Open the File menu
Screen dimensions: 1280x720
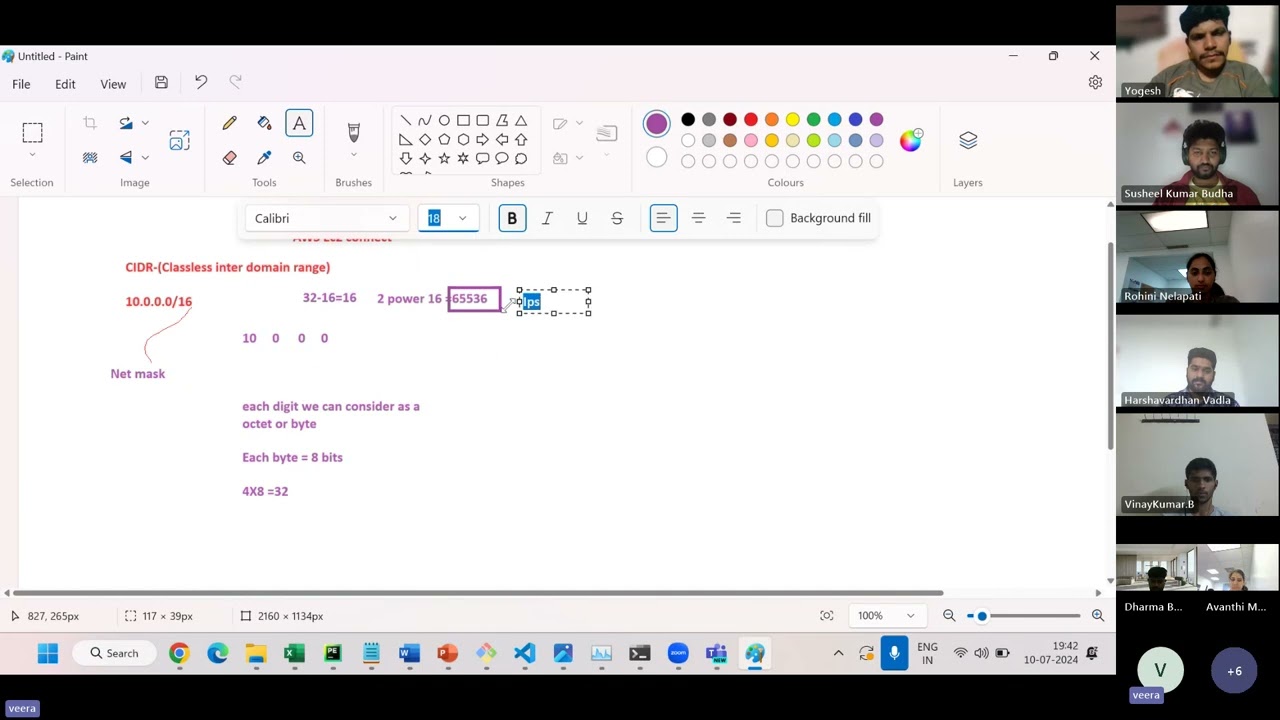21,84
